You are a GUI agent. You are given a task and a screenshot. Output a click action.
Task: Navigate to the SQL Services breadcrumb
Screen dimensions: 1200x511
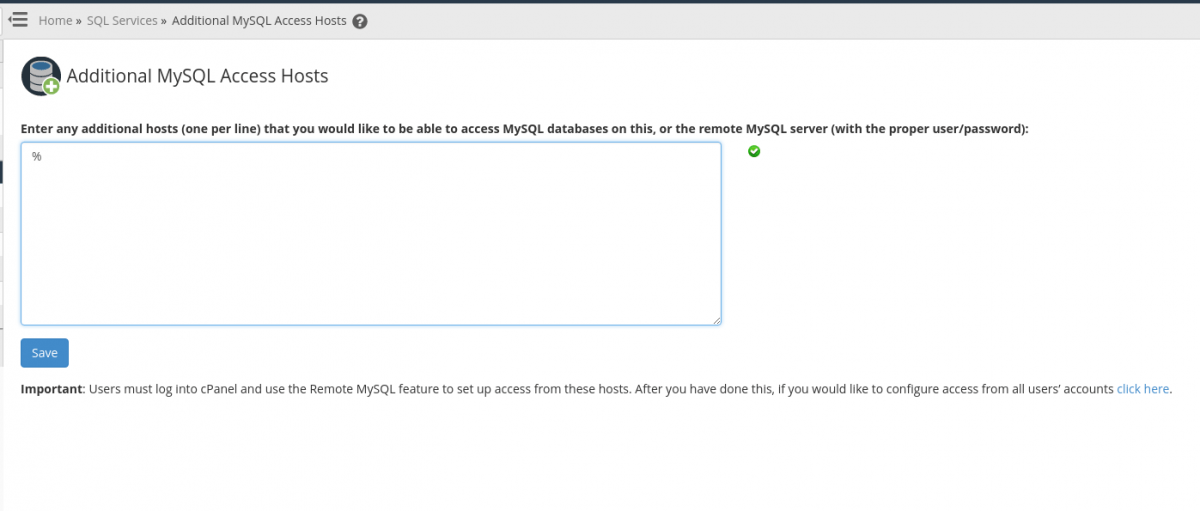tap(122, 21)
